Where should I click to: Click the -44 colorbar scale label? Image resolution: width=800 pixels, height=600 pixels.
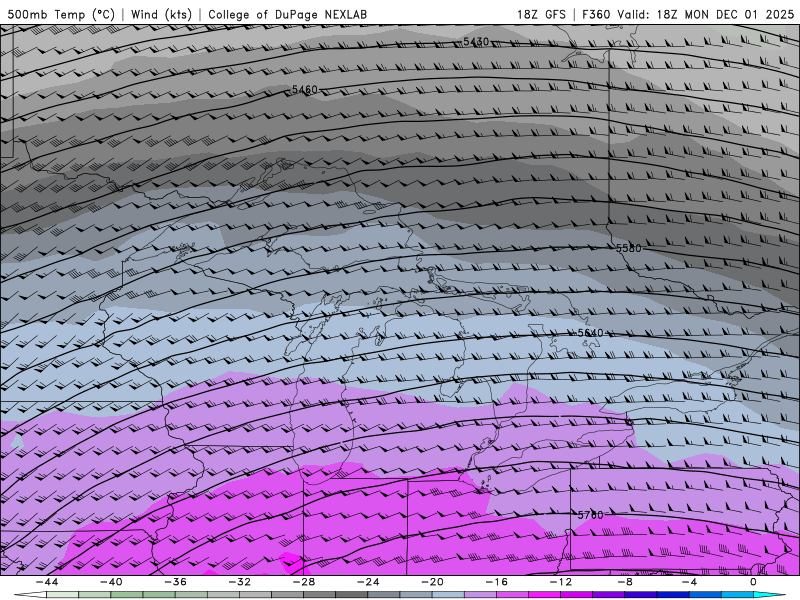click(47, 582)
